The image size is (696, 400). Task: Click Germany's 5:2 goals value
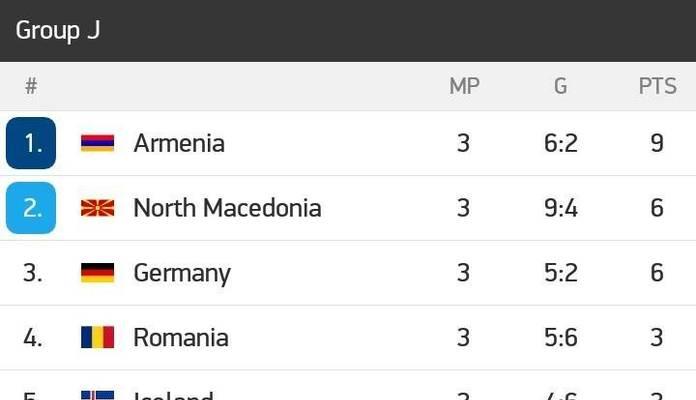pos(561,273)
